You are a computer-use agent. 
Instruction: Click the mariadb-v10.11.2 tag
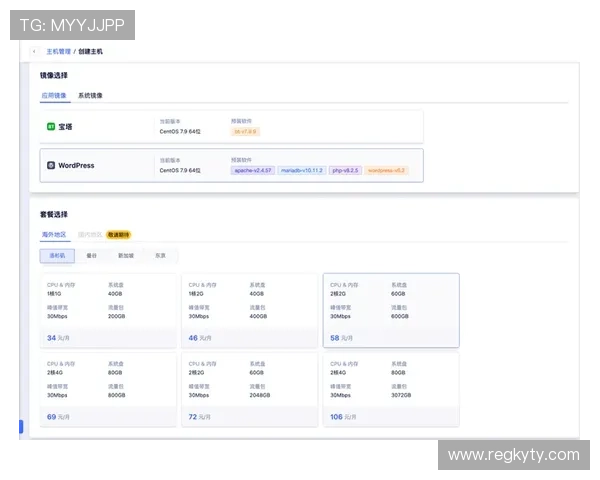pos(302,170)
